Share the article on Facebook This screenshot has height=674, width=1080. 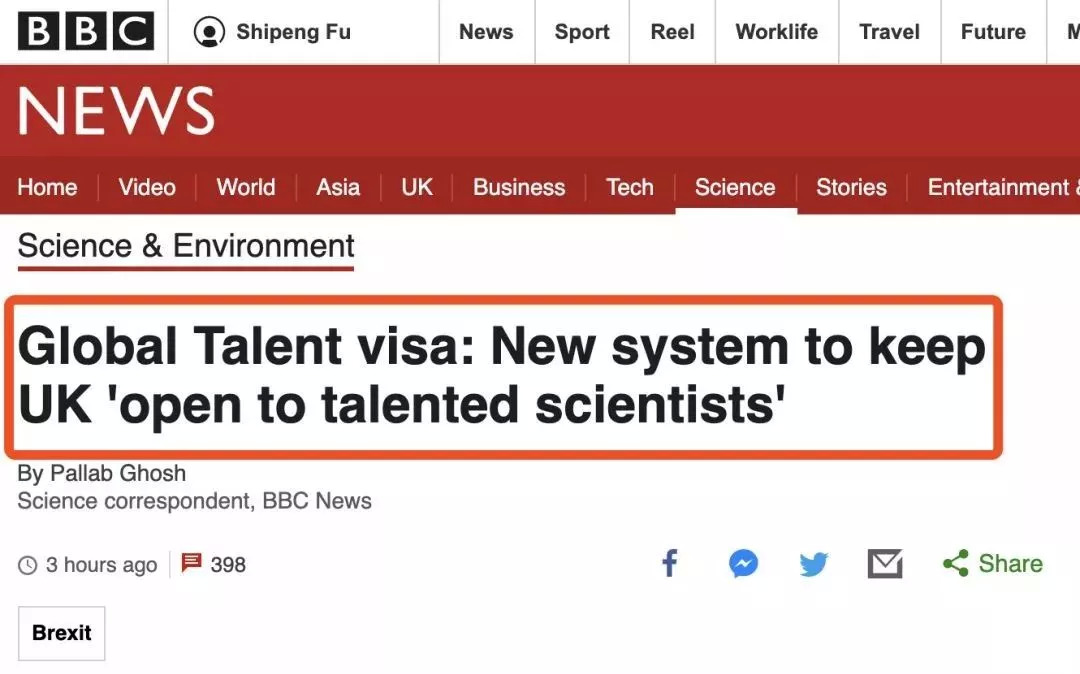coord(670,563)
